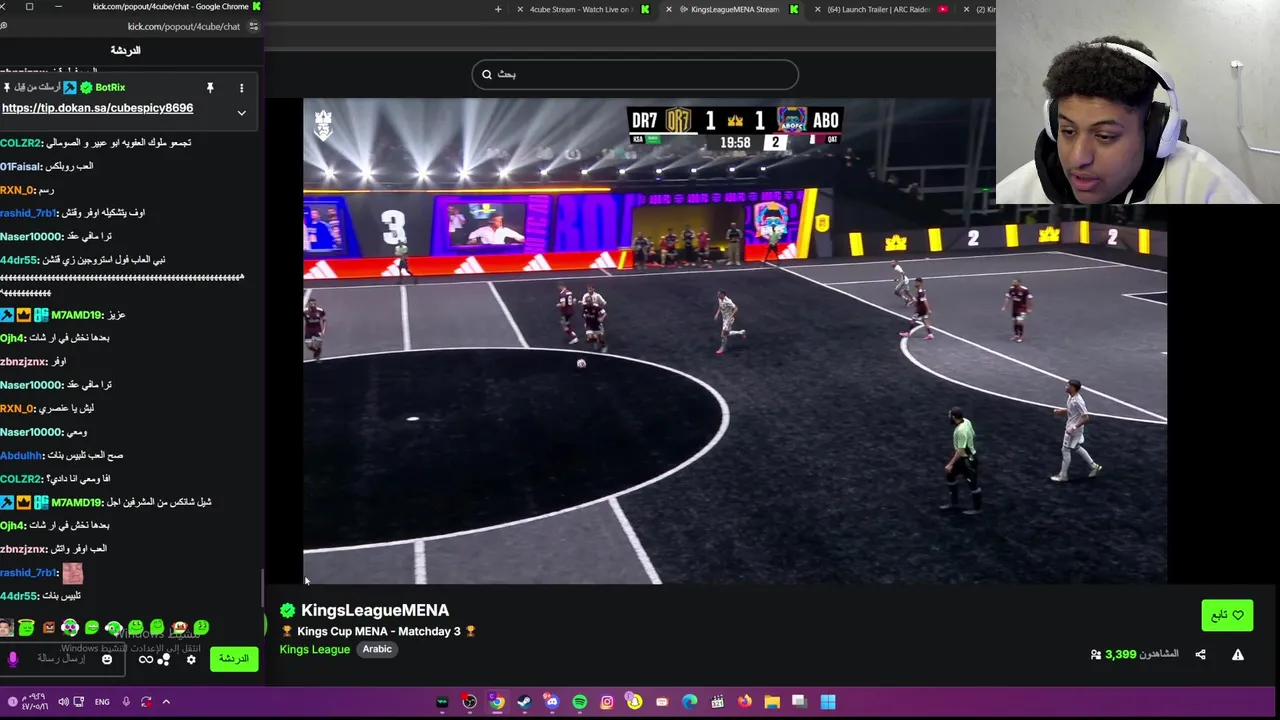Focus the chat message input field
This screenshot has width=1280, height=720.
point(62,659)
